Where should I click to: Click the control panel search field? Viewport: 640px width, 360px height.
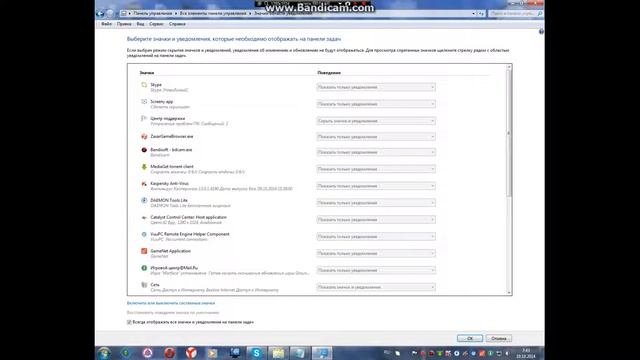click(516, 13)
